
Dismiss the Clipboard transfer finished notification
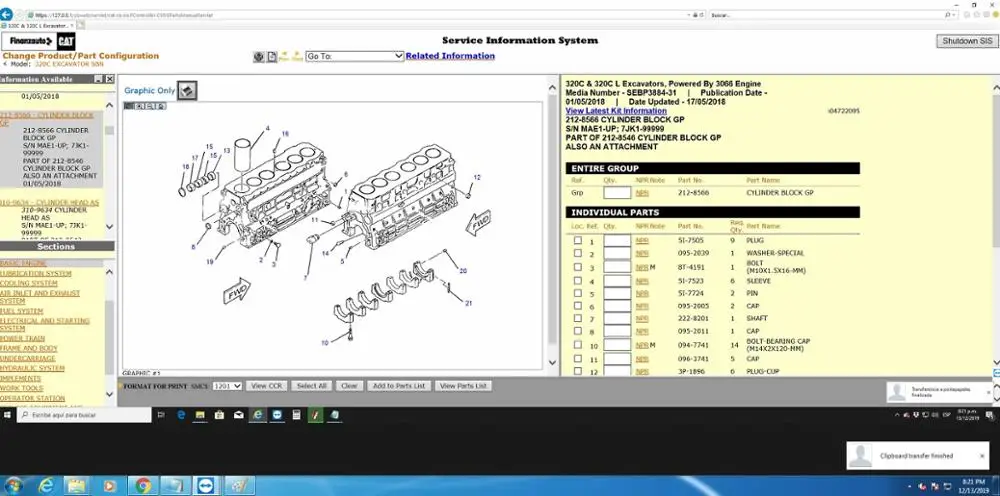[982, 456]
